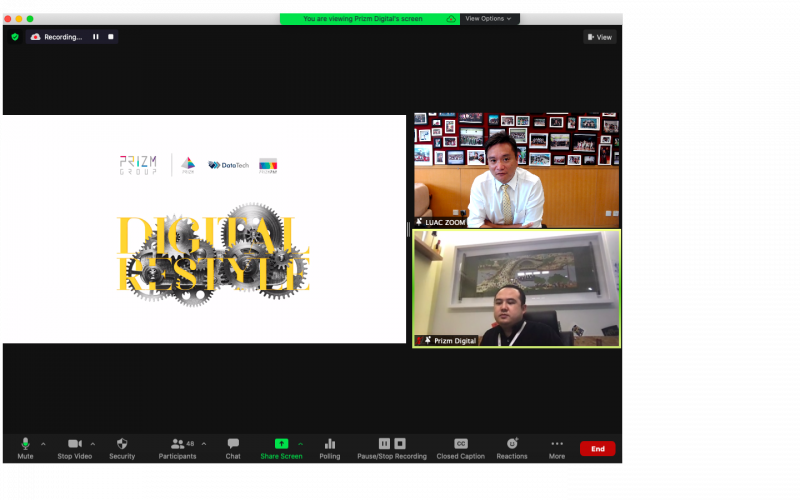Image resolution: width=800 pixels, height=500 pixels.
Task: Click the green Share Screen icon
Action: [281, 443]
